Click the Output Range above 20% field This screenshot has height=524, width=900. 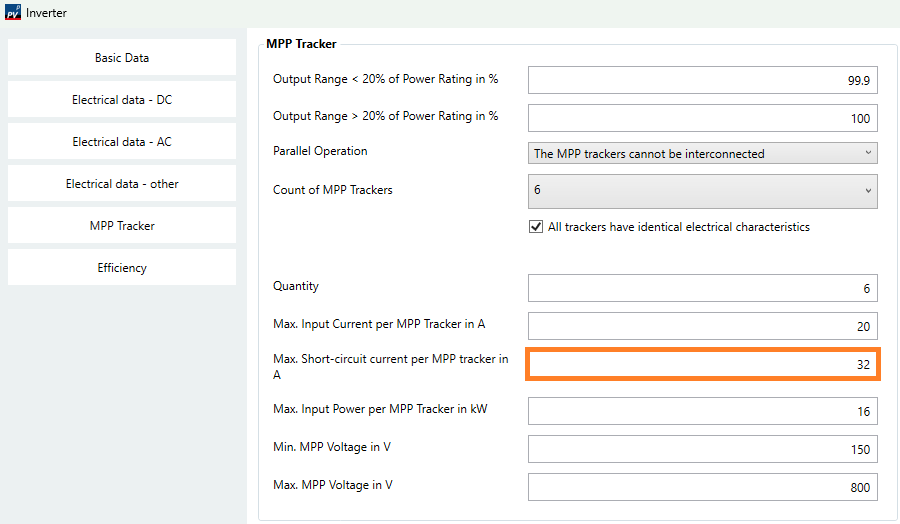tap(702, 117)
